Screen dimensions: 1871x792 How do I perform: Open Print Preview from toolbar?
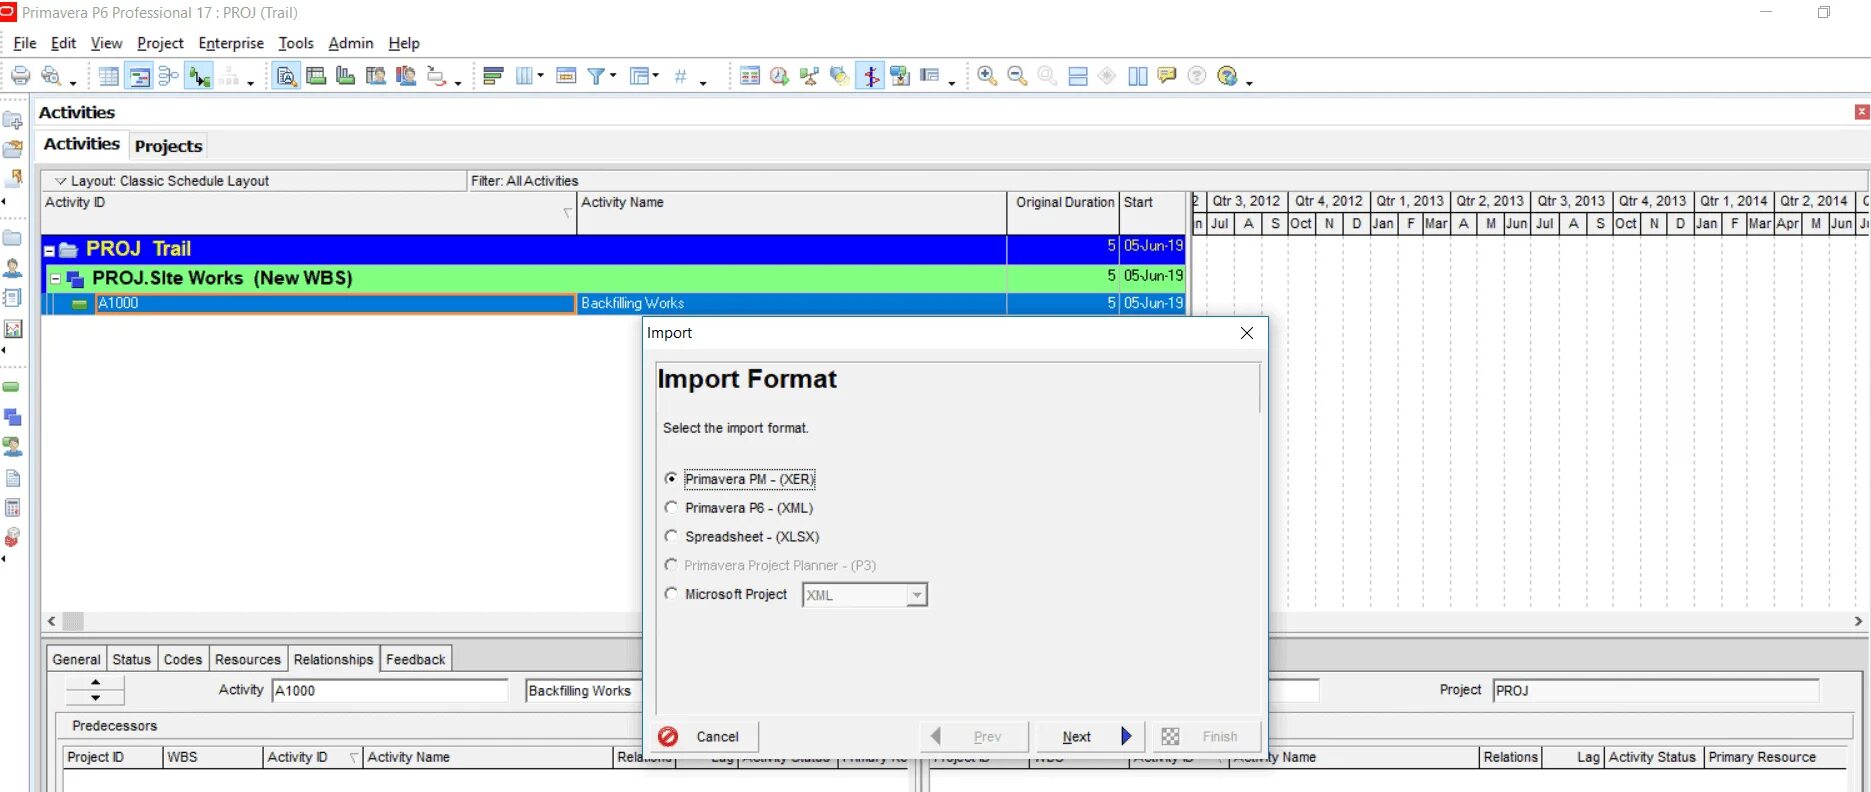(x=51, y=76)
